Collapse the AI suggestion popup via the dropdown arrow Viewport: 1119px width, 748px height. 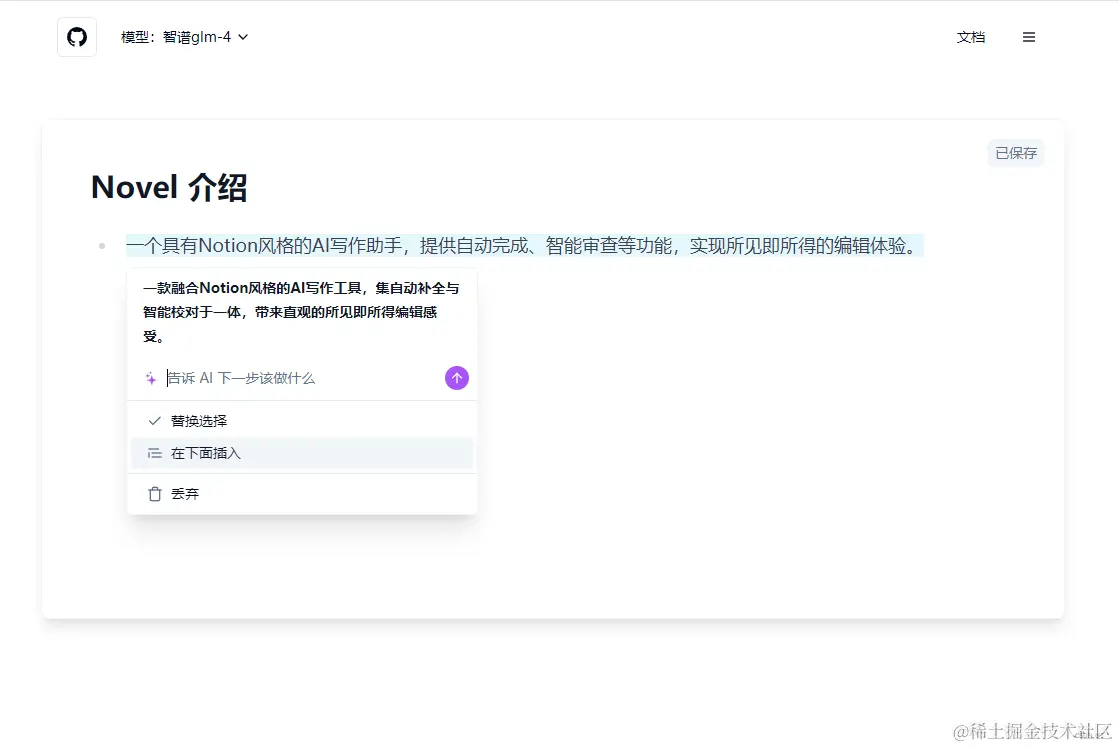pyautogui.click(x=242, y=36)
